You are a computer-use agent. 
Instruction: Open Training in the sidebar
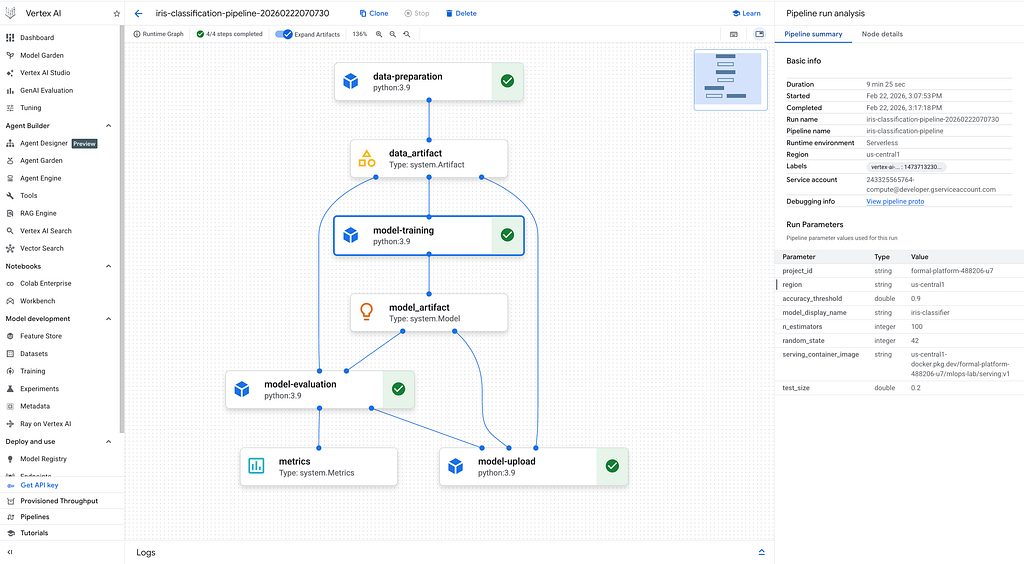pyautogui.click(x=33, y=371)
